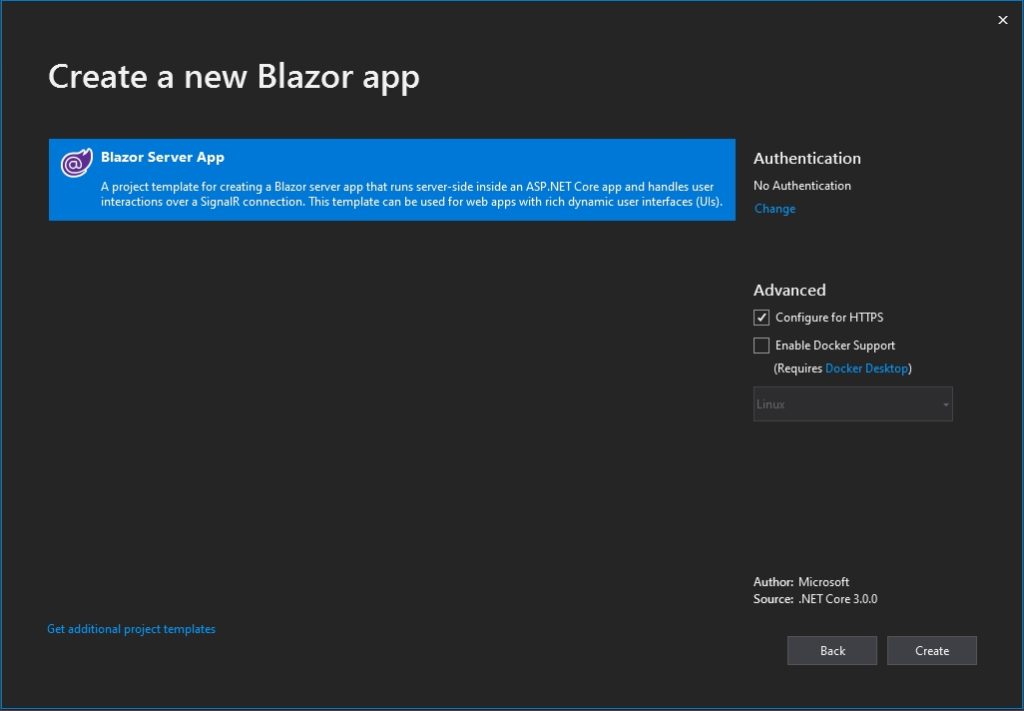This screenshot has height=711, width=1024.
Task: Click the Blazor Server App title text
Action: (x=162, y=157)
